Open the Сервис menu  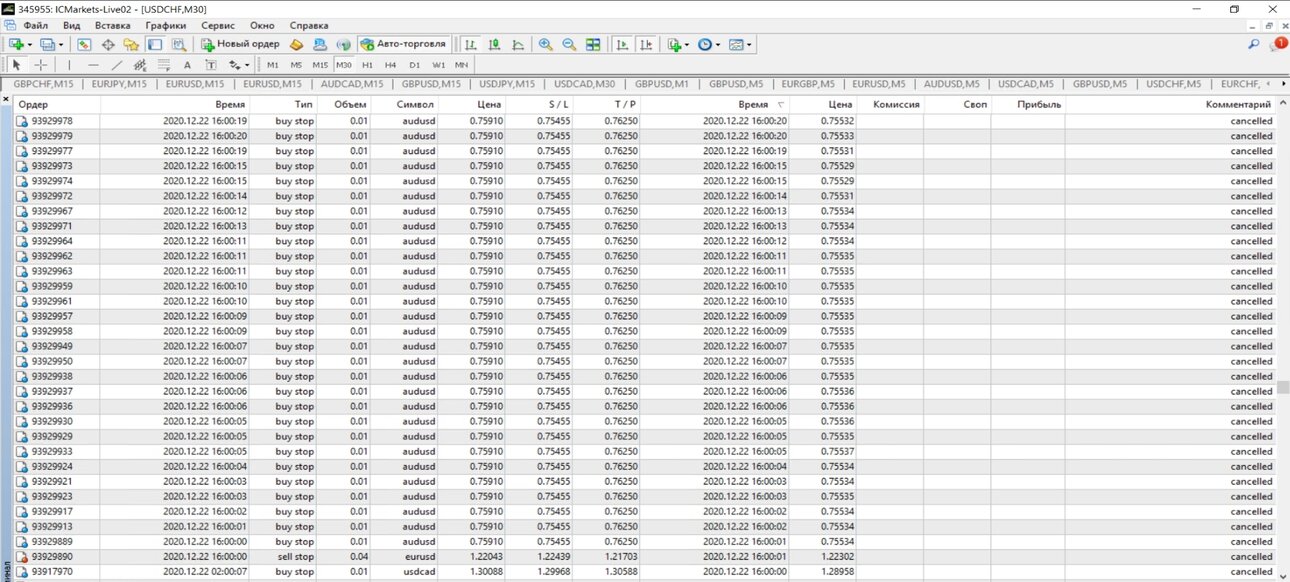[218, 25]
